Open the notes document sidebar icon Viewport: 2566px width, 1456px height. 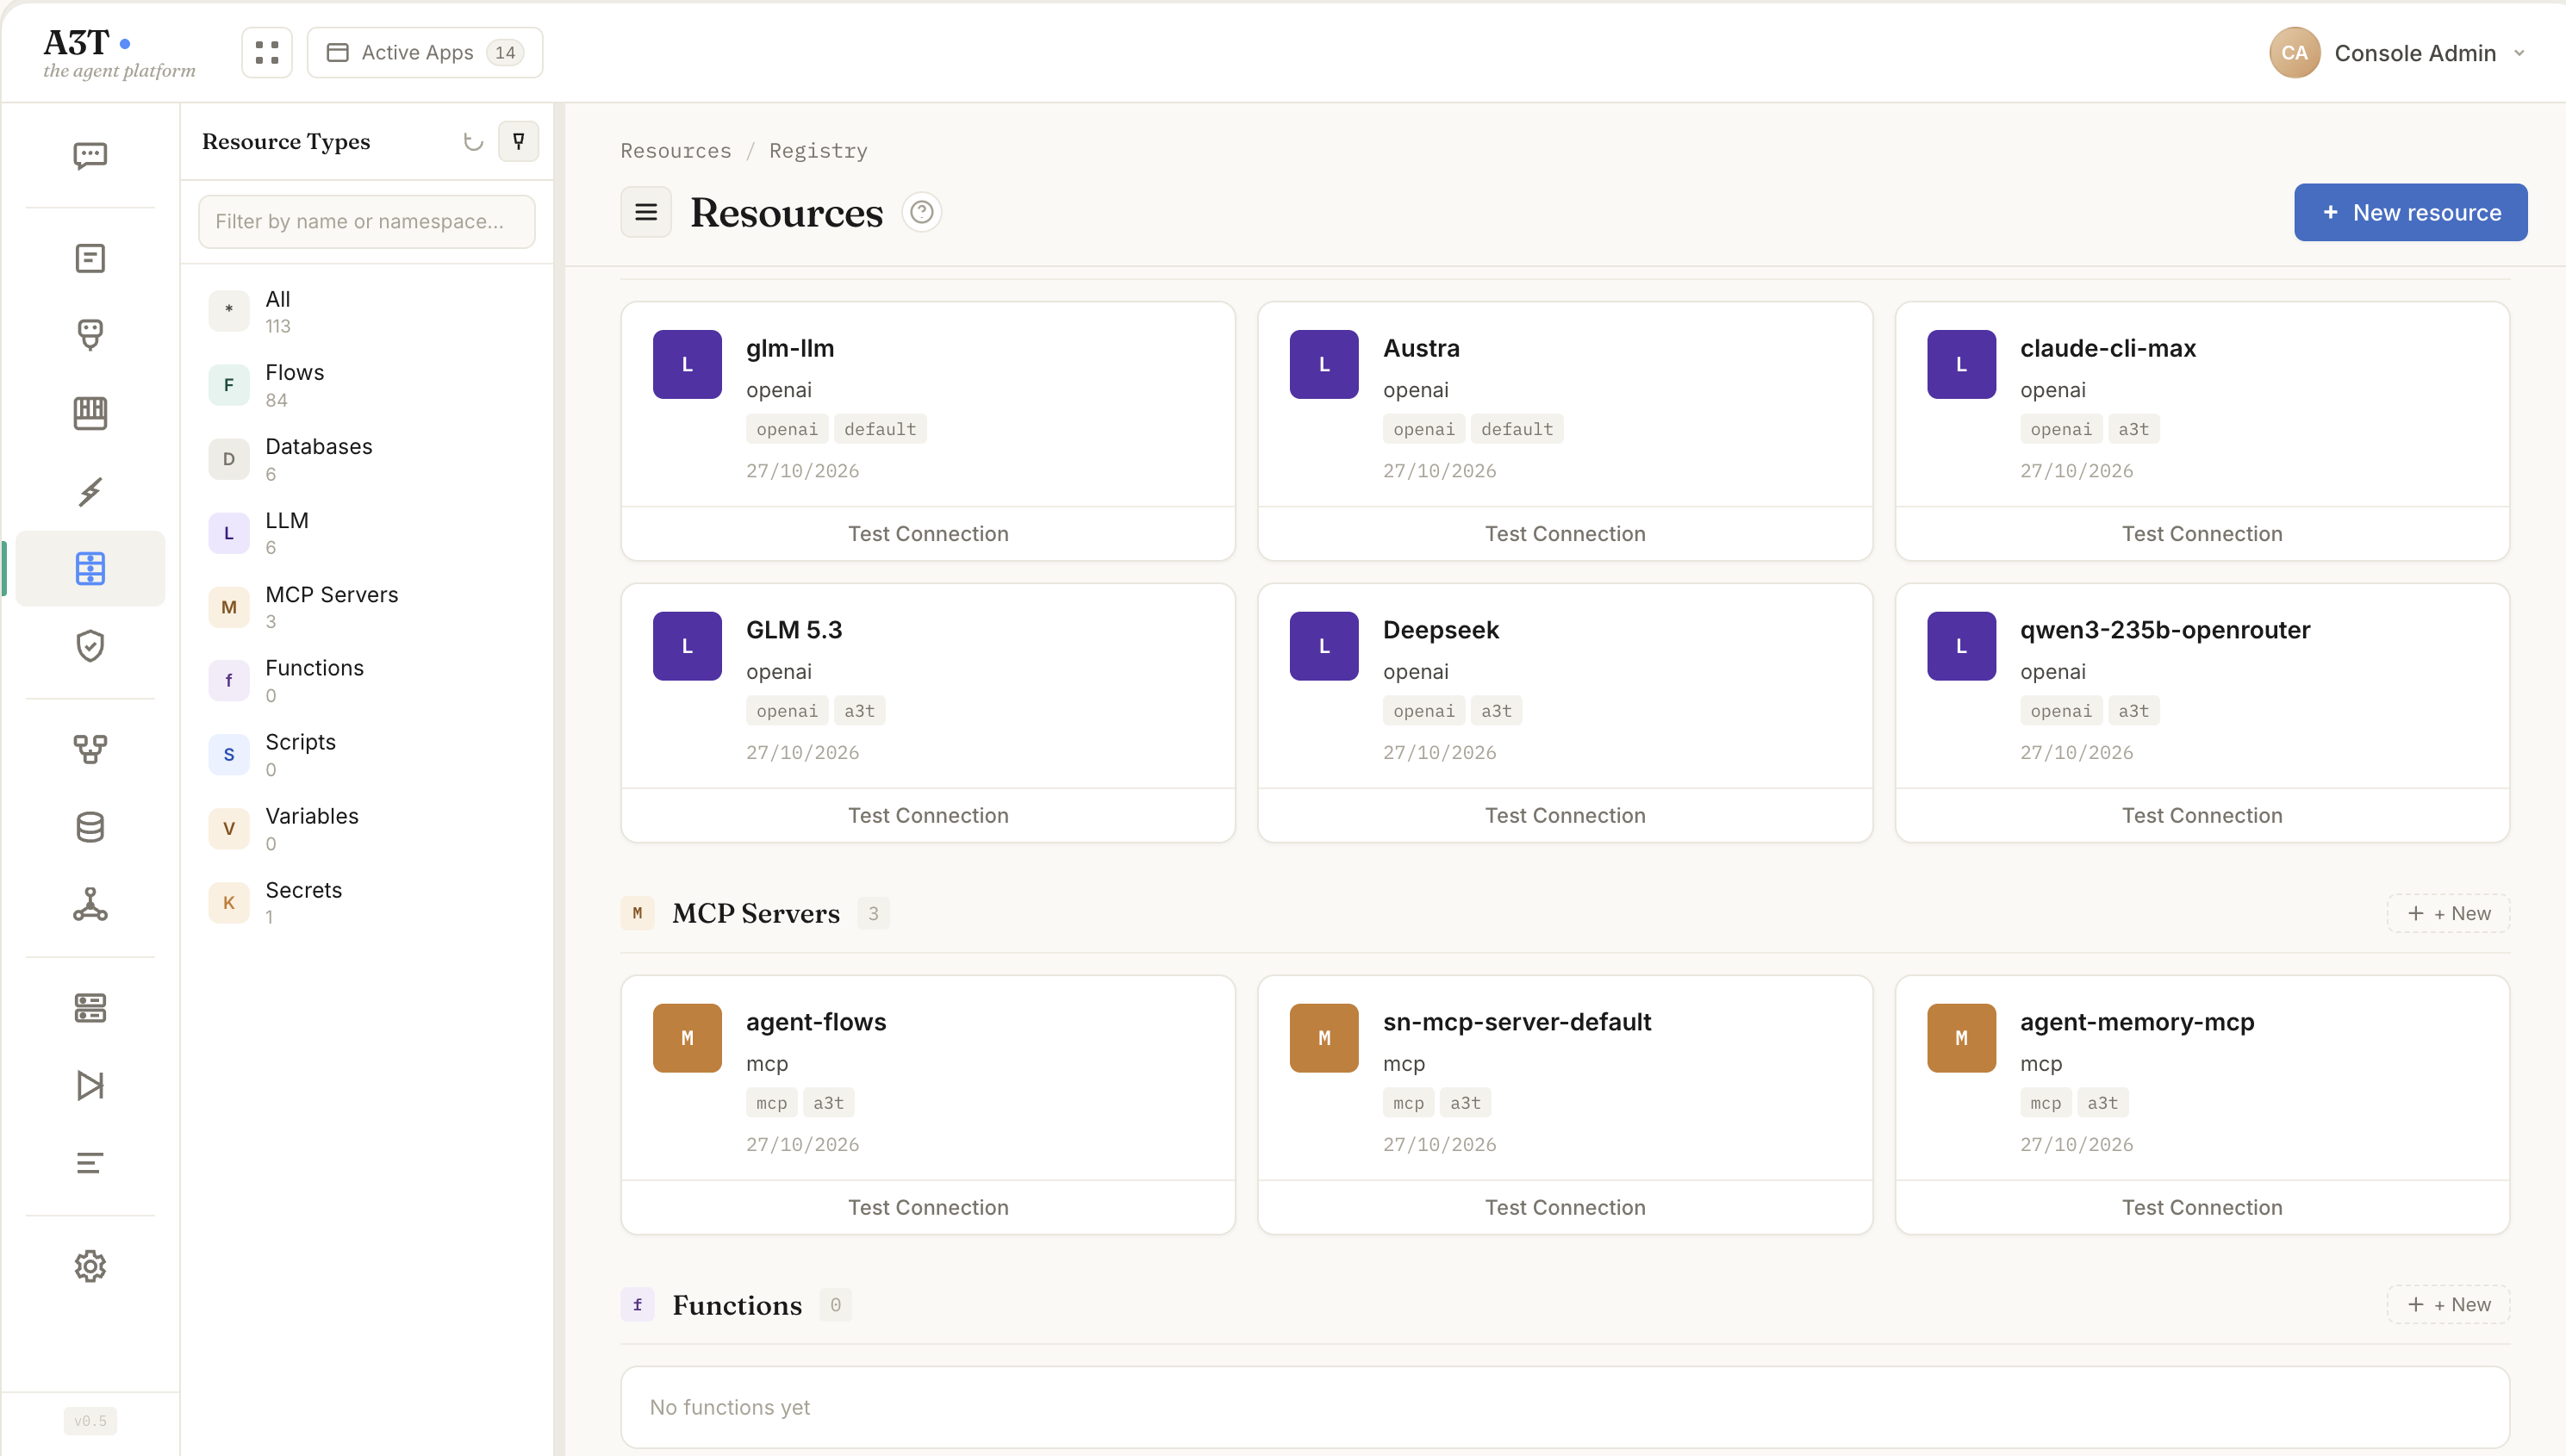tap(90, 258)
